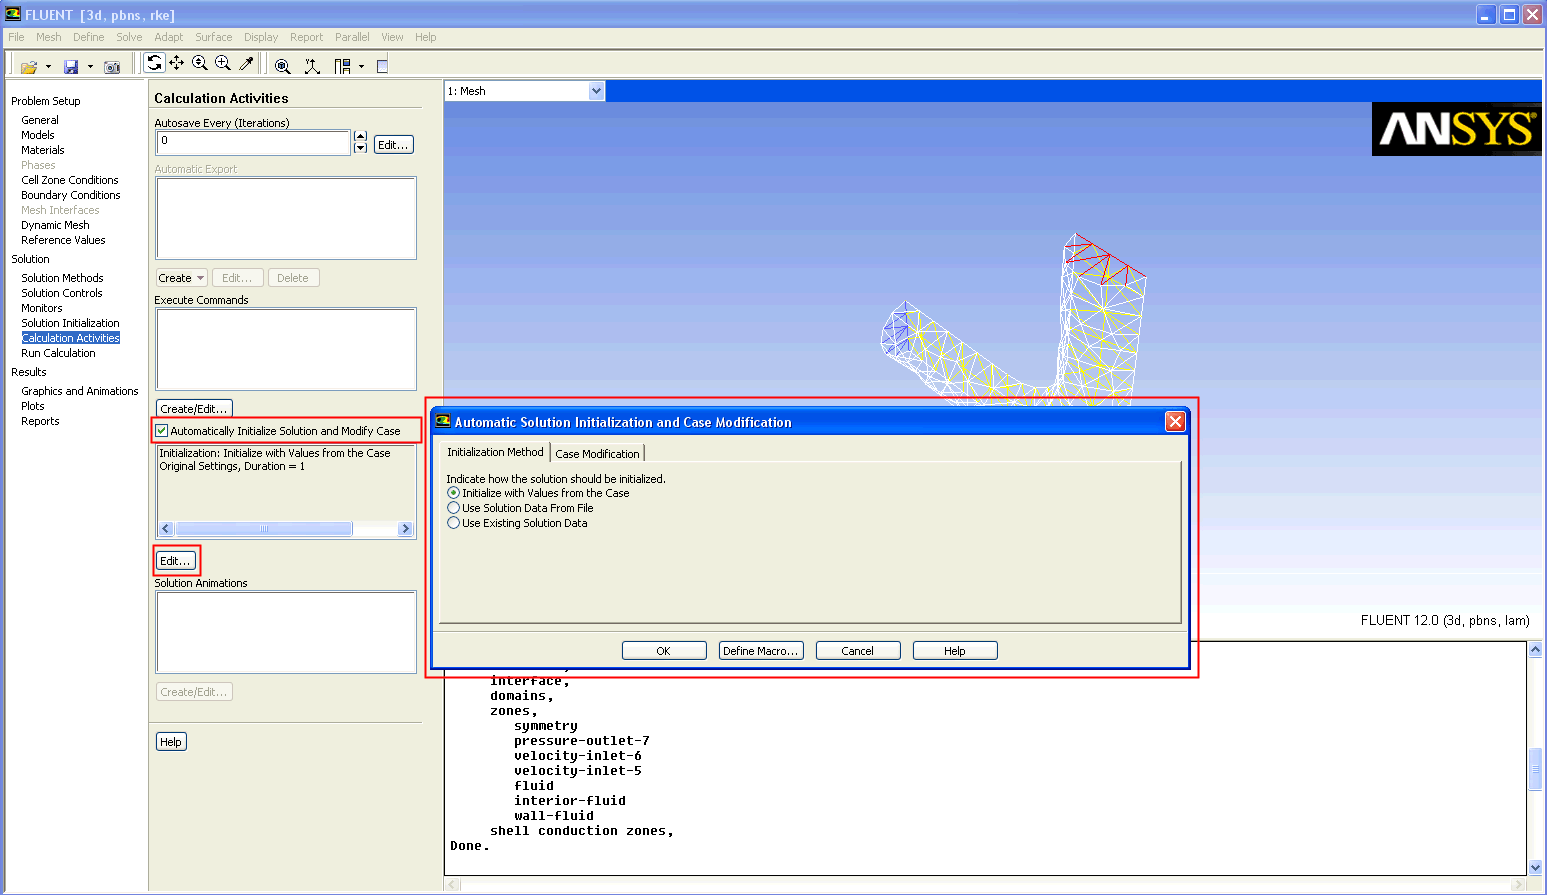Viewport: 1547px width, 895px height.
Task: Select Boundary Conditions in the navigation tree
Action: pyautogui.click(x=71, y=195)
